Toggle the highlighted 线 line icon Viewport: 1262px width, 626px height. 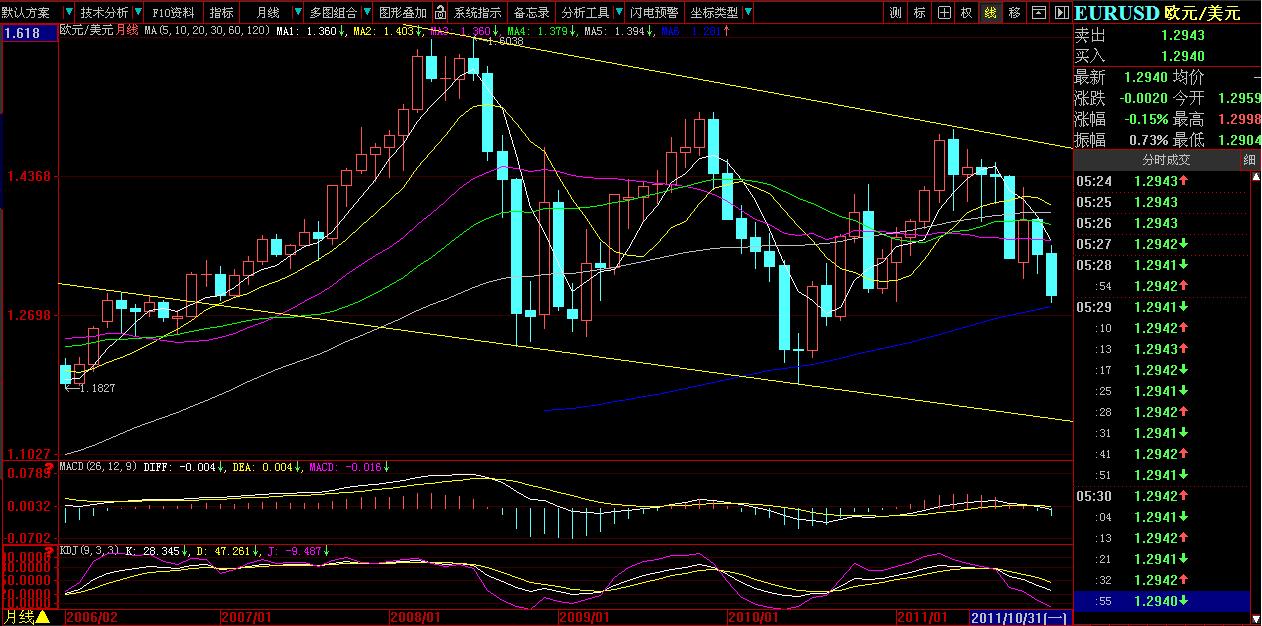pyautogui.click(x=990, y=12)
